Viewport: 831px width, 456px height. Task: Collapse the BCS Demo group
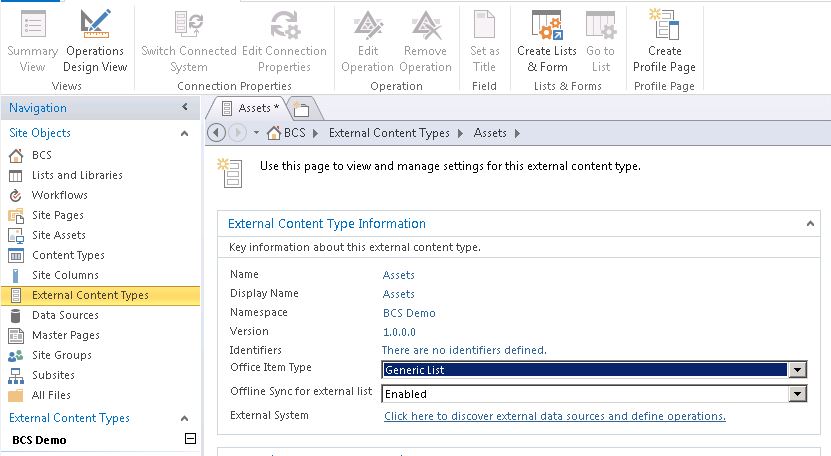coord(190,439)
